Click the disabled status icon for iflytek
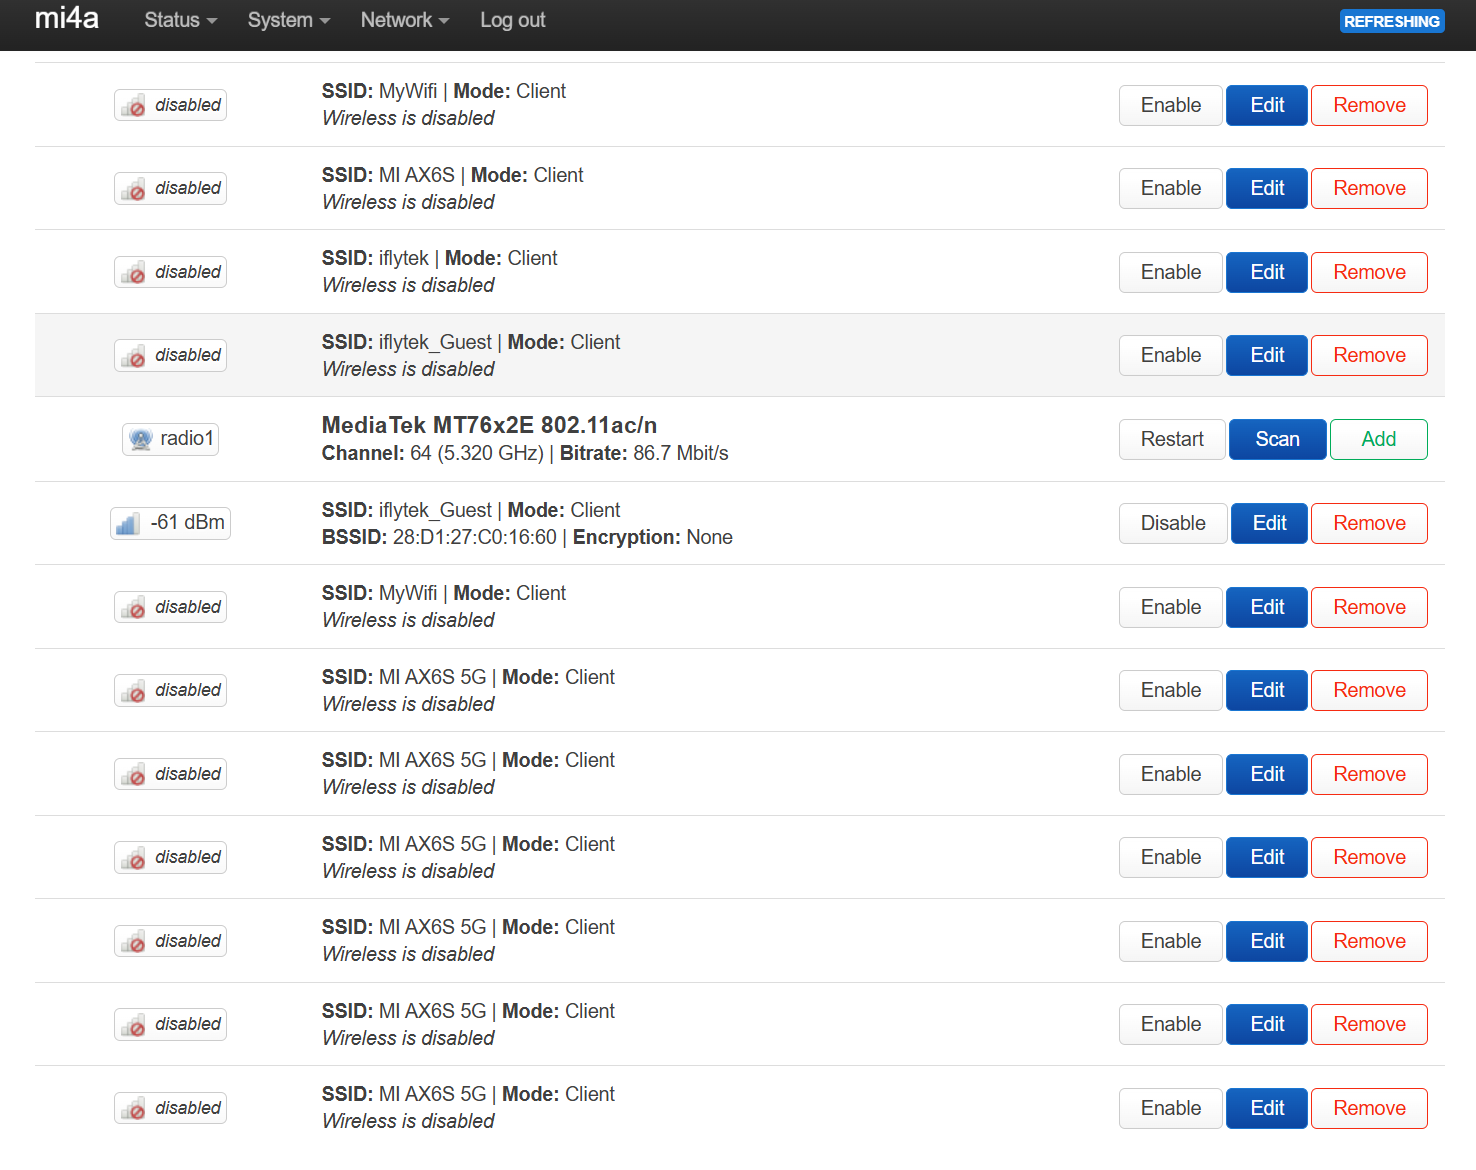The height and width of the screenshot is (1170, 1476). click(134, 273)
